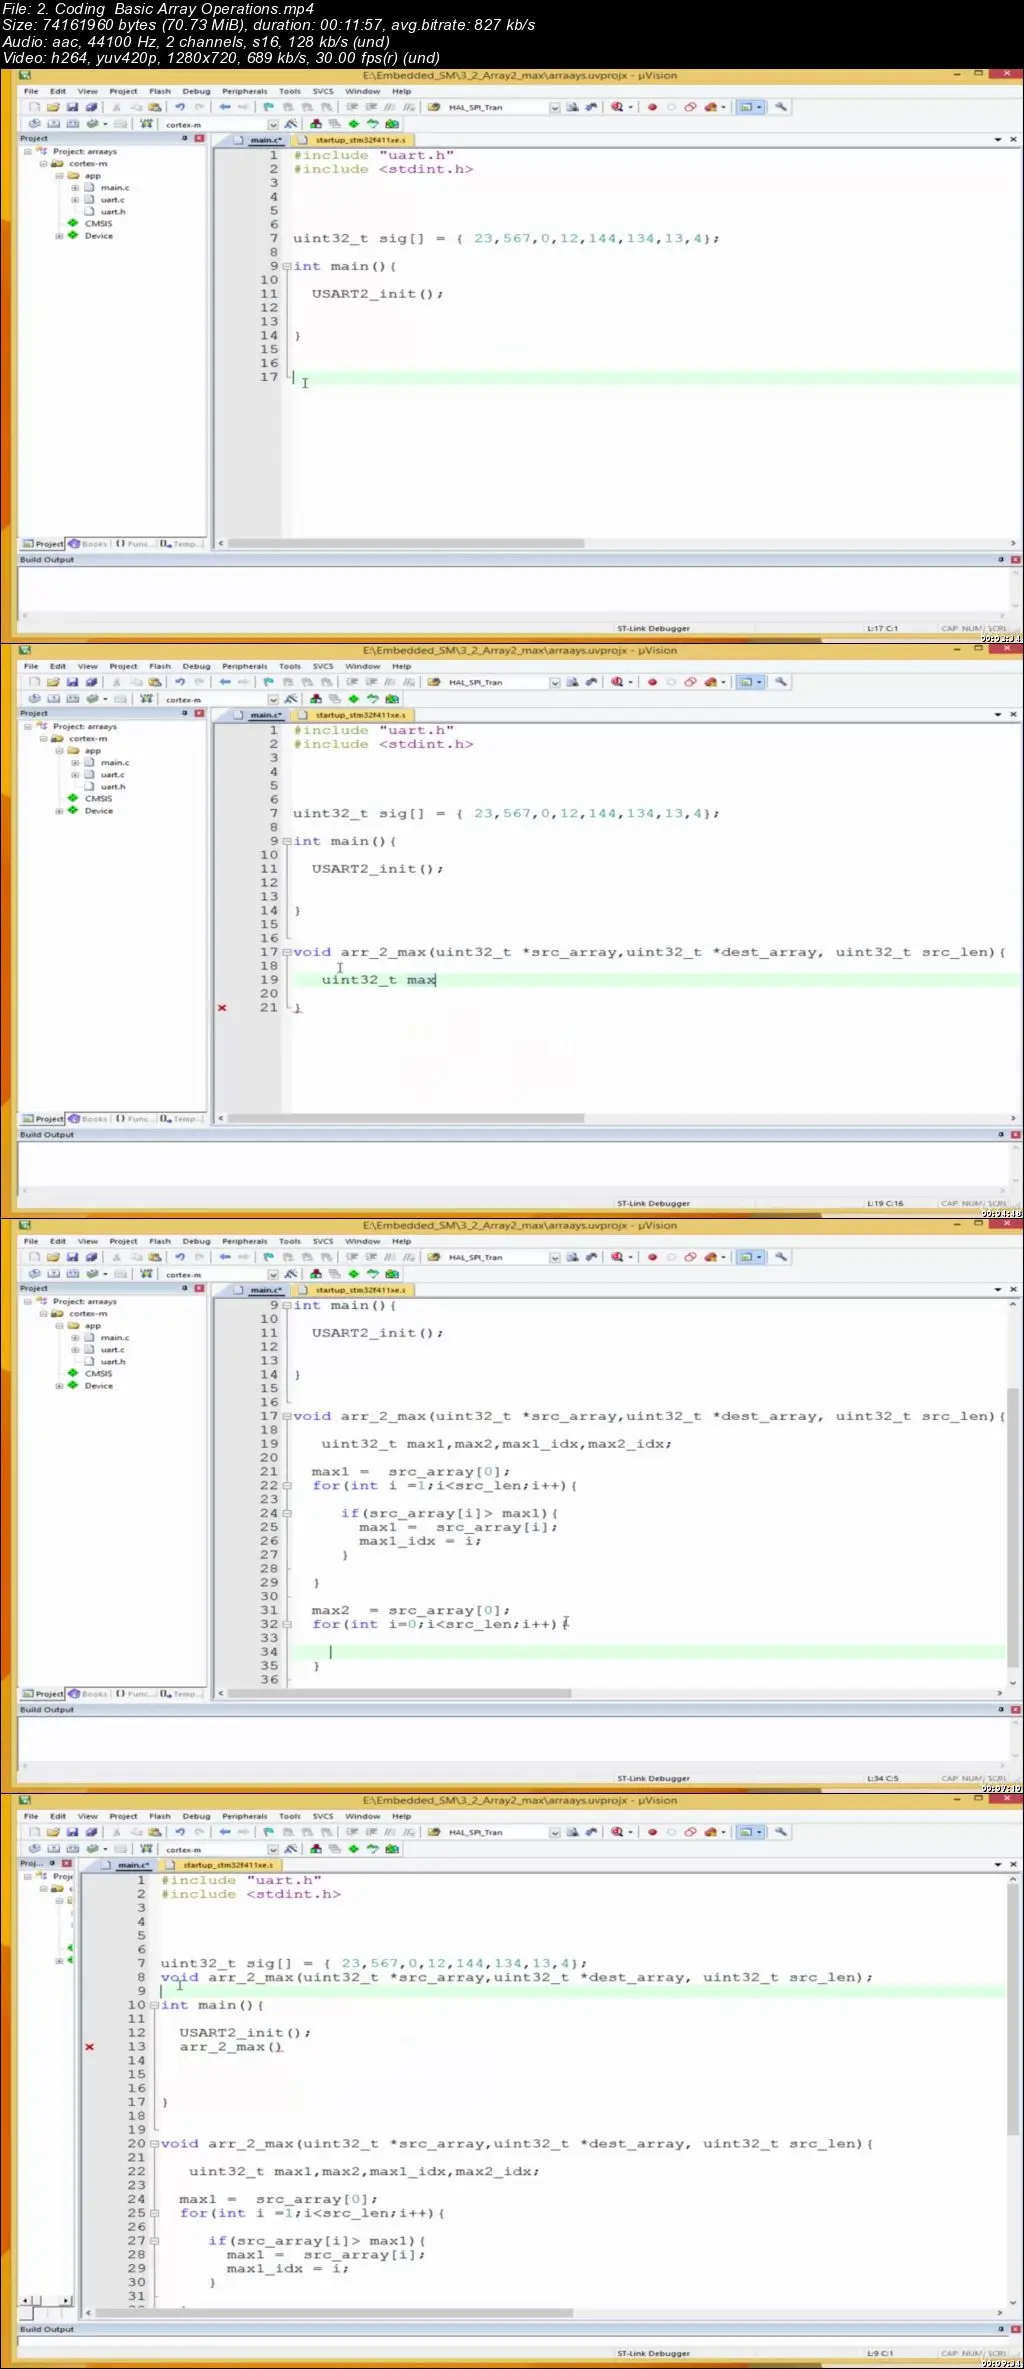The image size is (1024, 2369).
Task: Click the HAL_SPI_Tran search field in the third frame
Action: click(x=496, y=1257)
